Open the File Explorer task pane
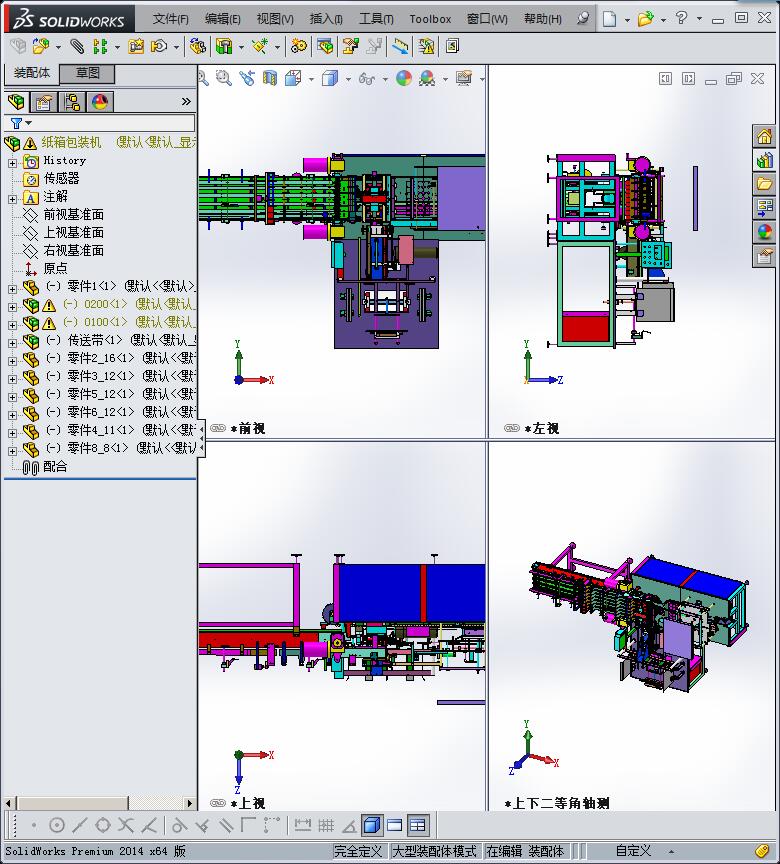The width and height of the screenshot is (780, 864). point(764,184)
